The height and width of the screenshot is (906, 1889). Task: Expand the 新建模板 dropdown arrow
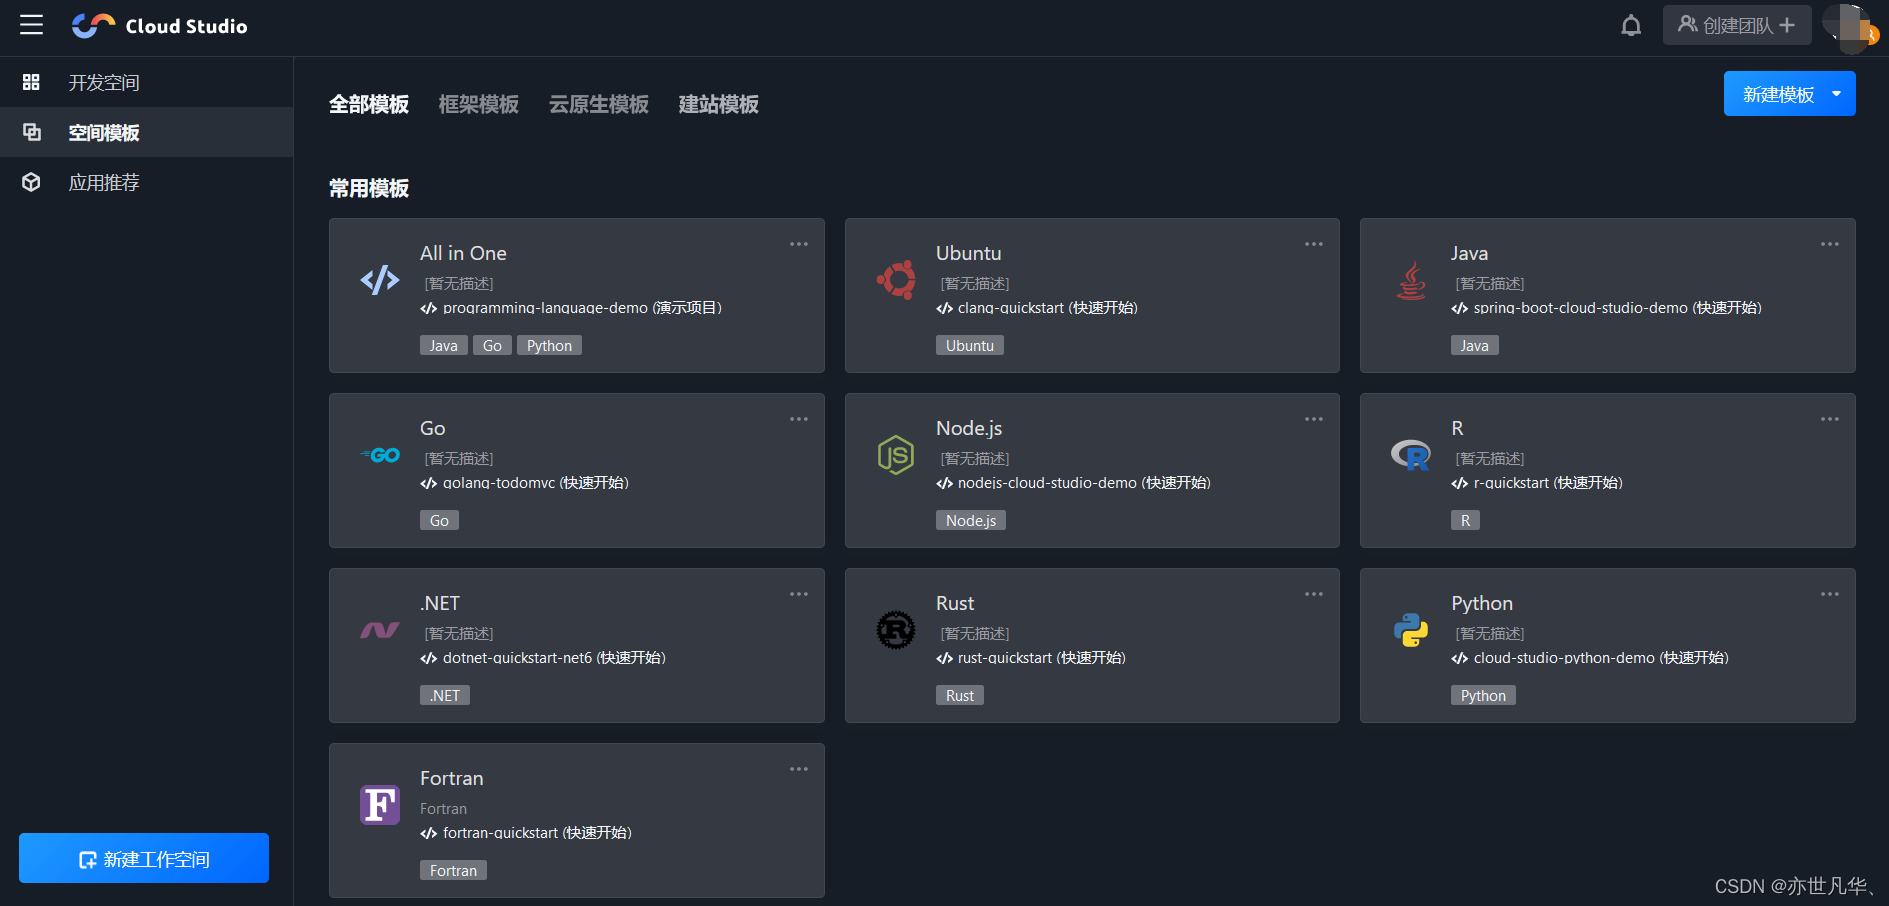tap(1836, 94)
